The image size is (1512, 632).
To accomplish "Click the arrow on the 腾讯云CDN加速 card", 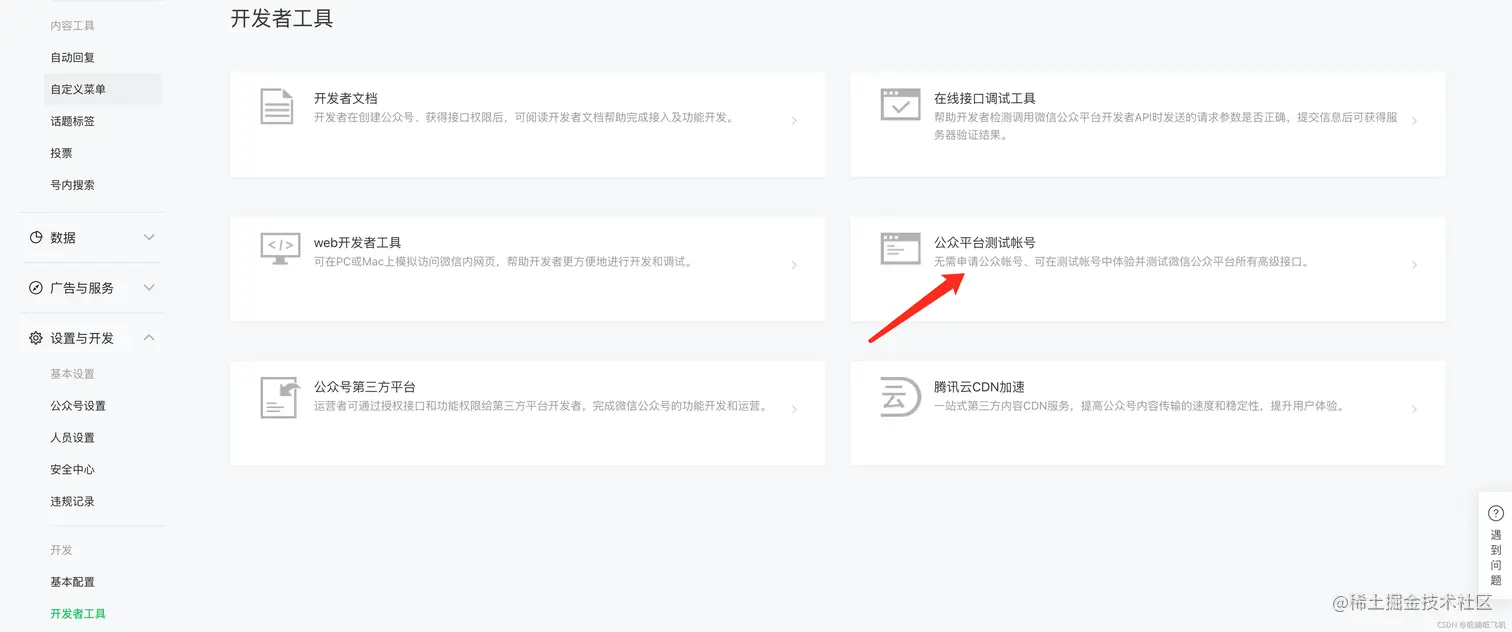I will 1414,409.
